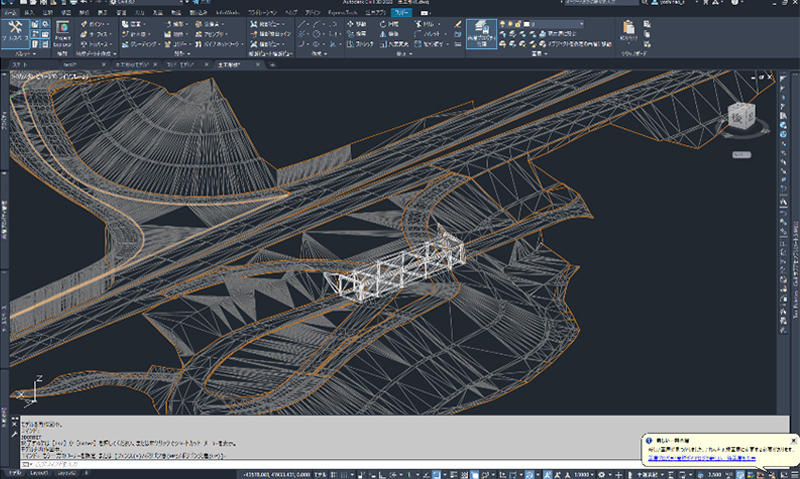
Task: Click the Erase tool in the Modify panel
Action: [458, 24]
